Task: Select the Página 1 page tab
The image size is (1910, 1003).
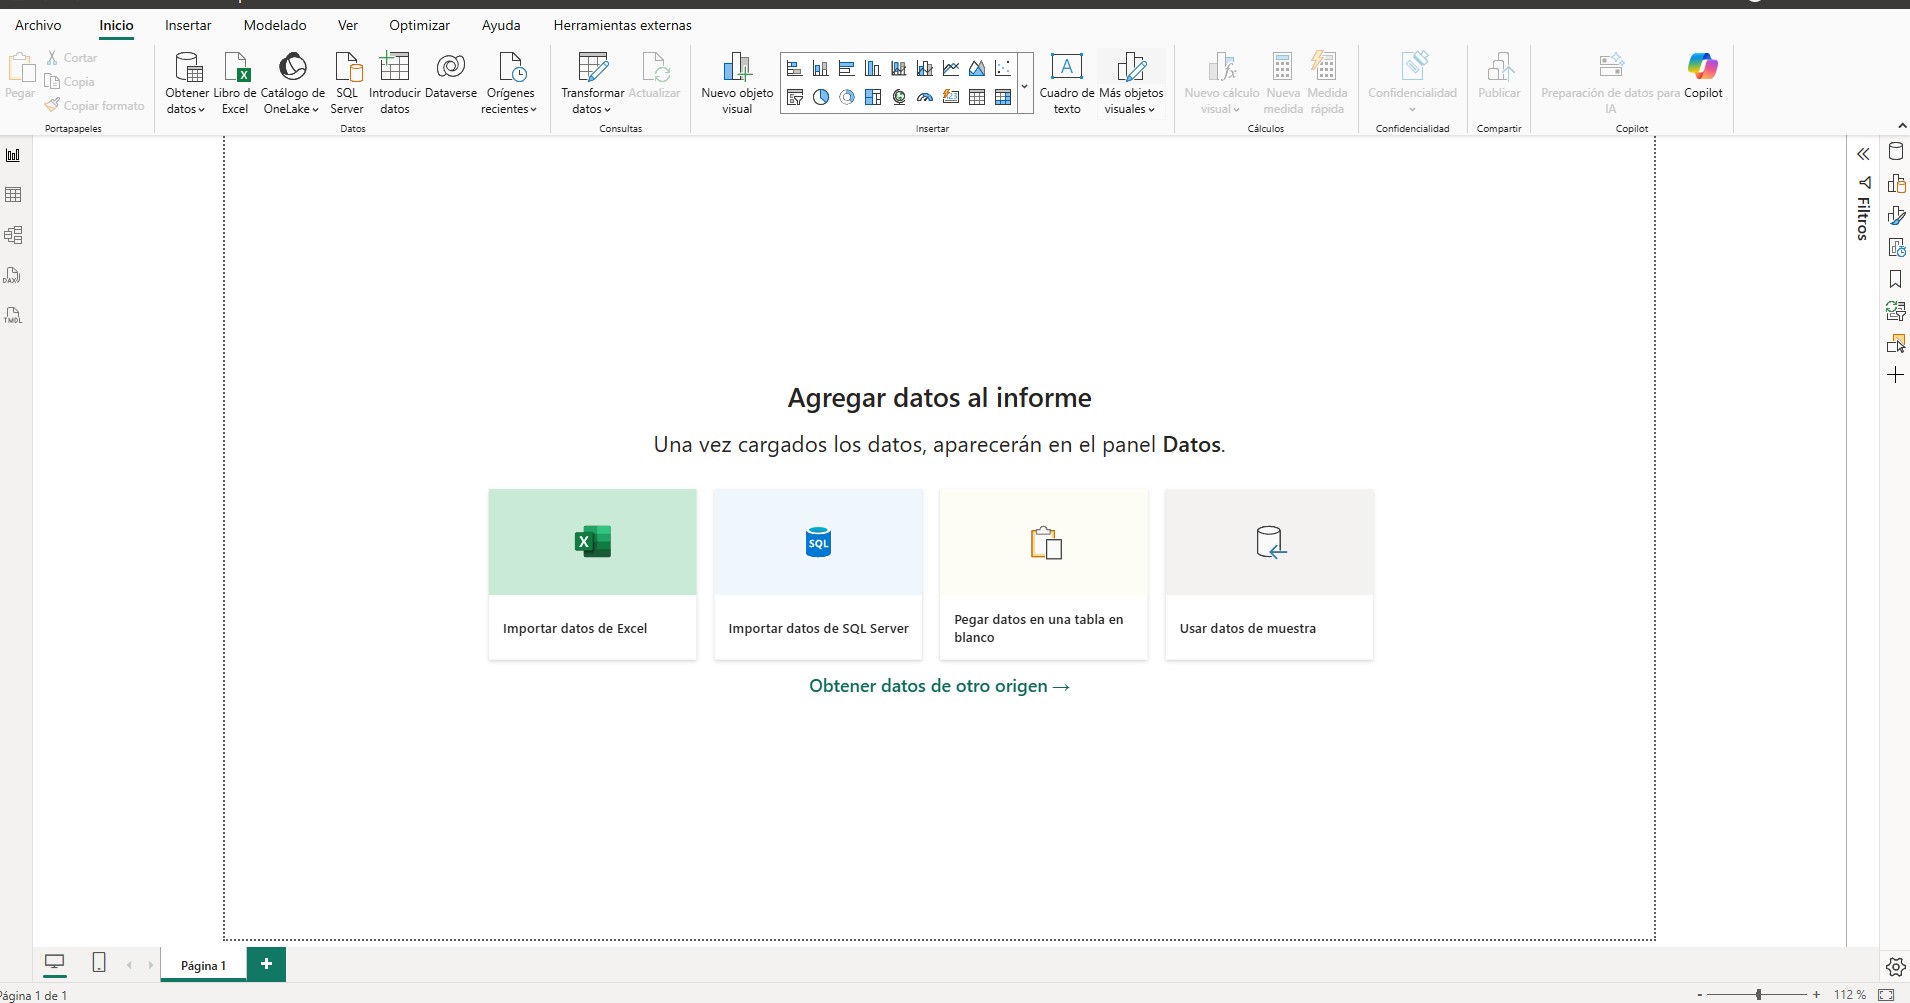Action: 203,965
